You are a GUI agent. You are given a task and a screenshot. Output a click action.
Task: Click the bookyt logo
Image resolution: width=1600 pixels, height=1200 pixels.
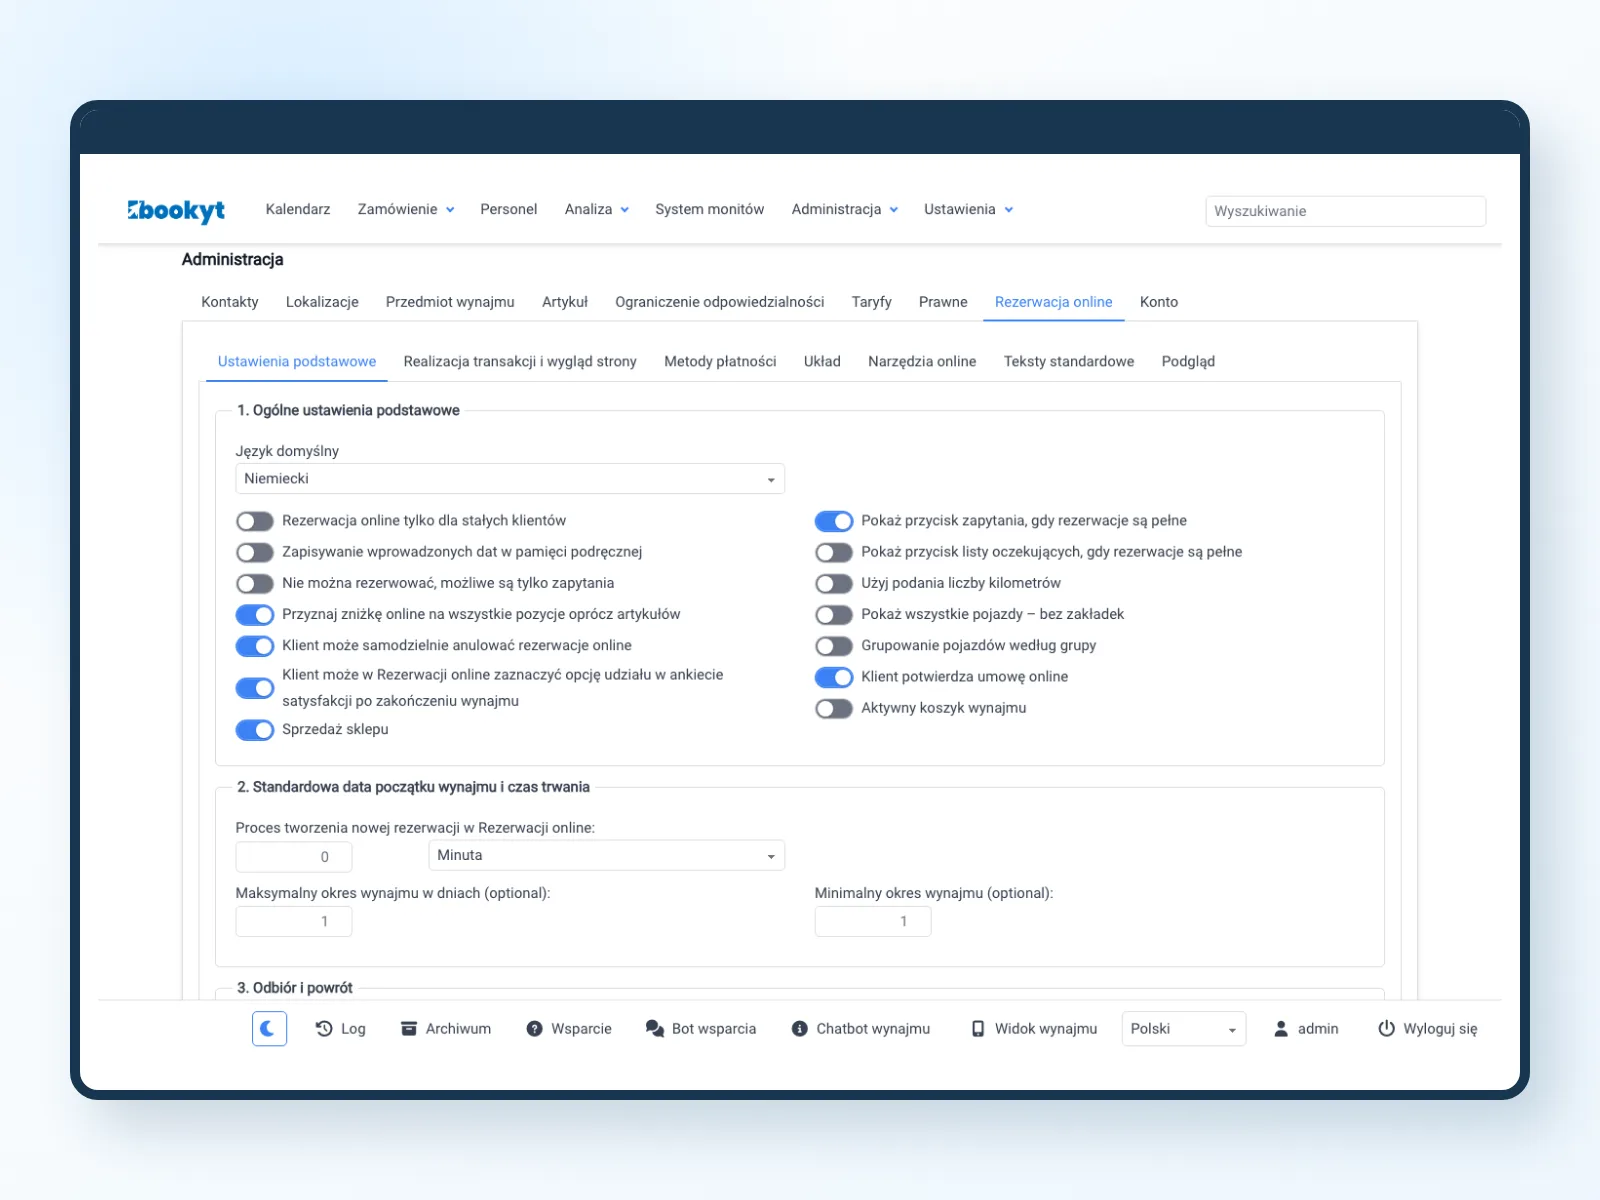click(176, 210)
